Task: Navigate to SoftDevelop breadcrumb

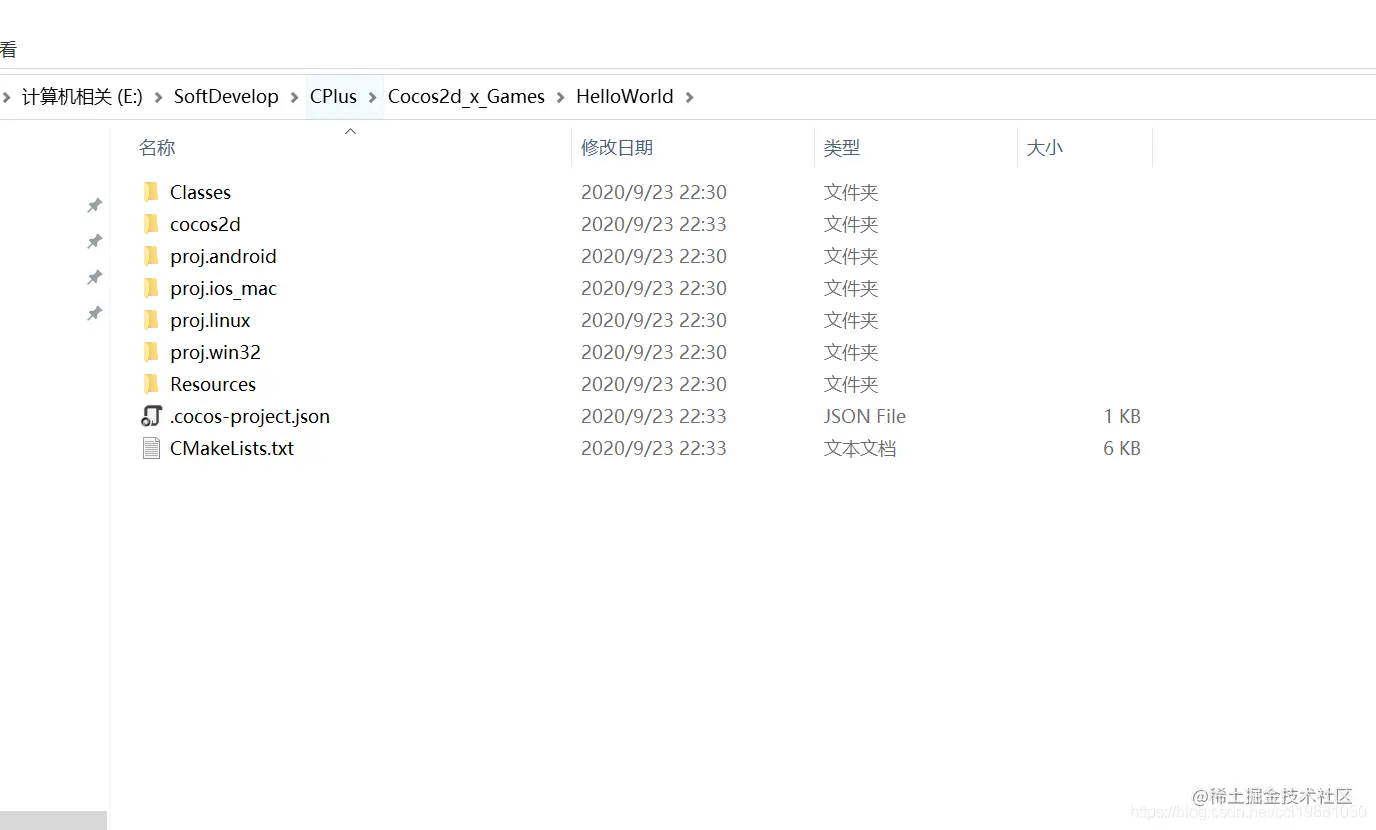Action: tap(226, 97)
